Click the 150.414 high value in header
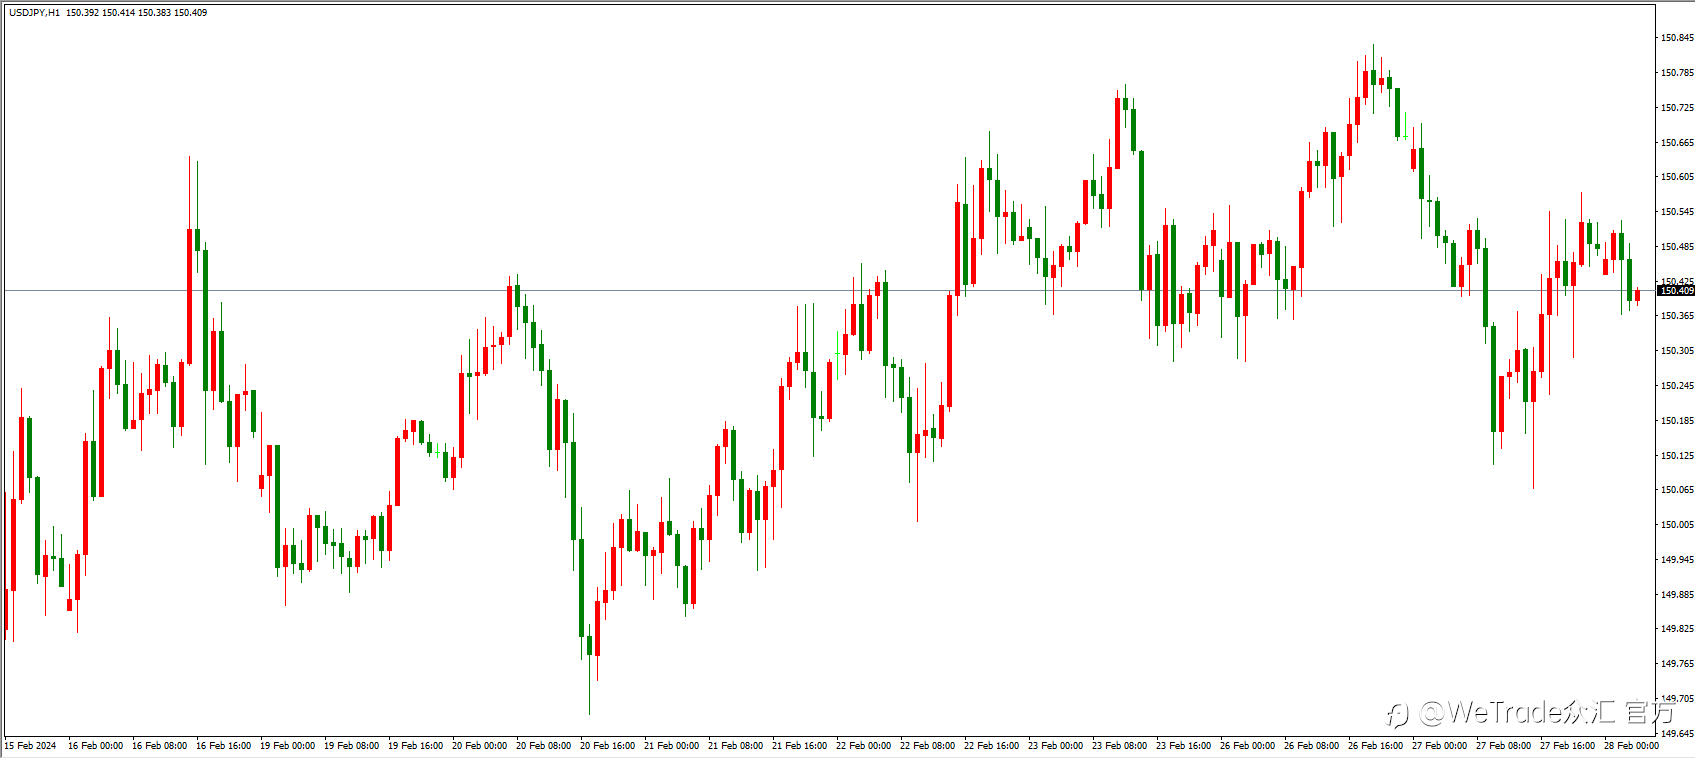Viewport: 1695px width, 759px height. tap(118, 13)
